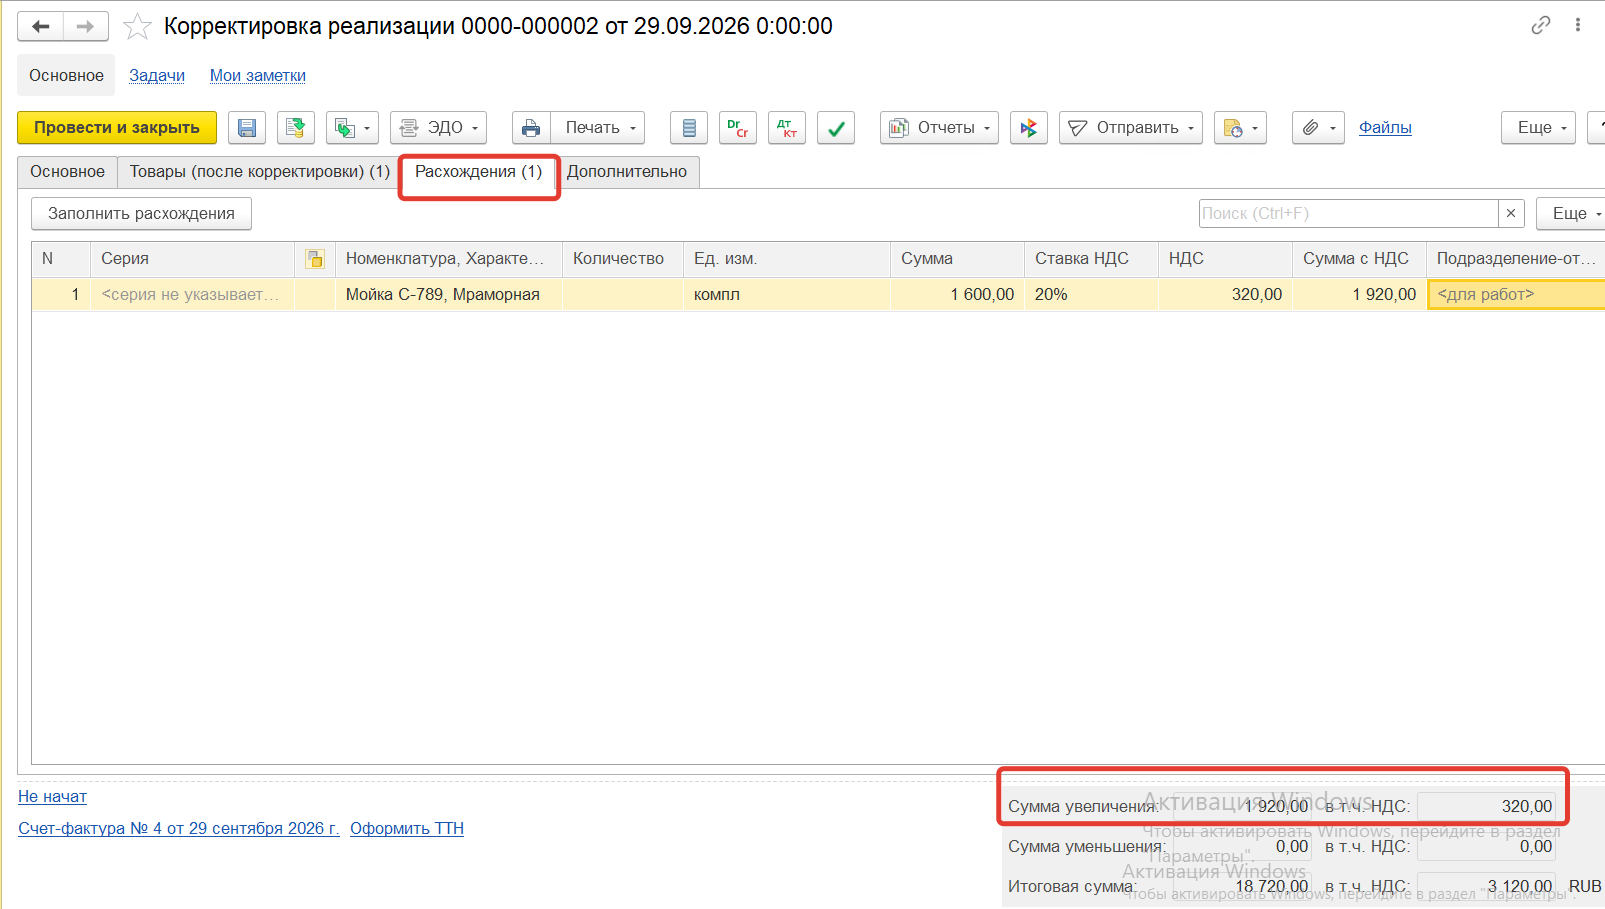
Task: Click the <для работ> department cell
Action: click(x=1516, y=295)
